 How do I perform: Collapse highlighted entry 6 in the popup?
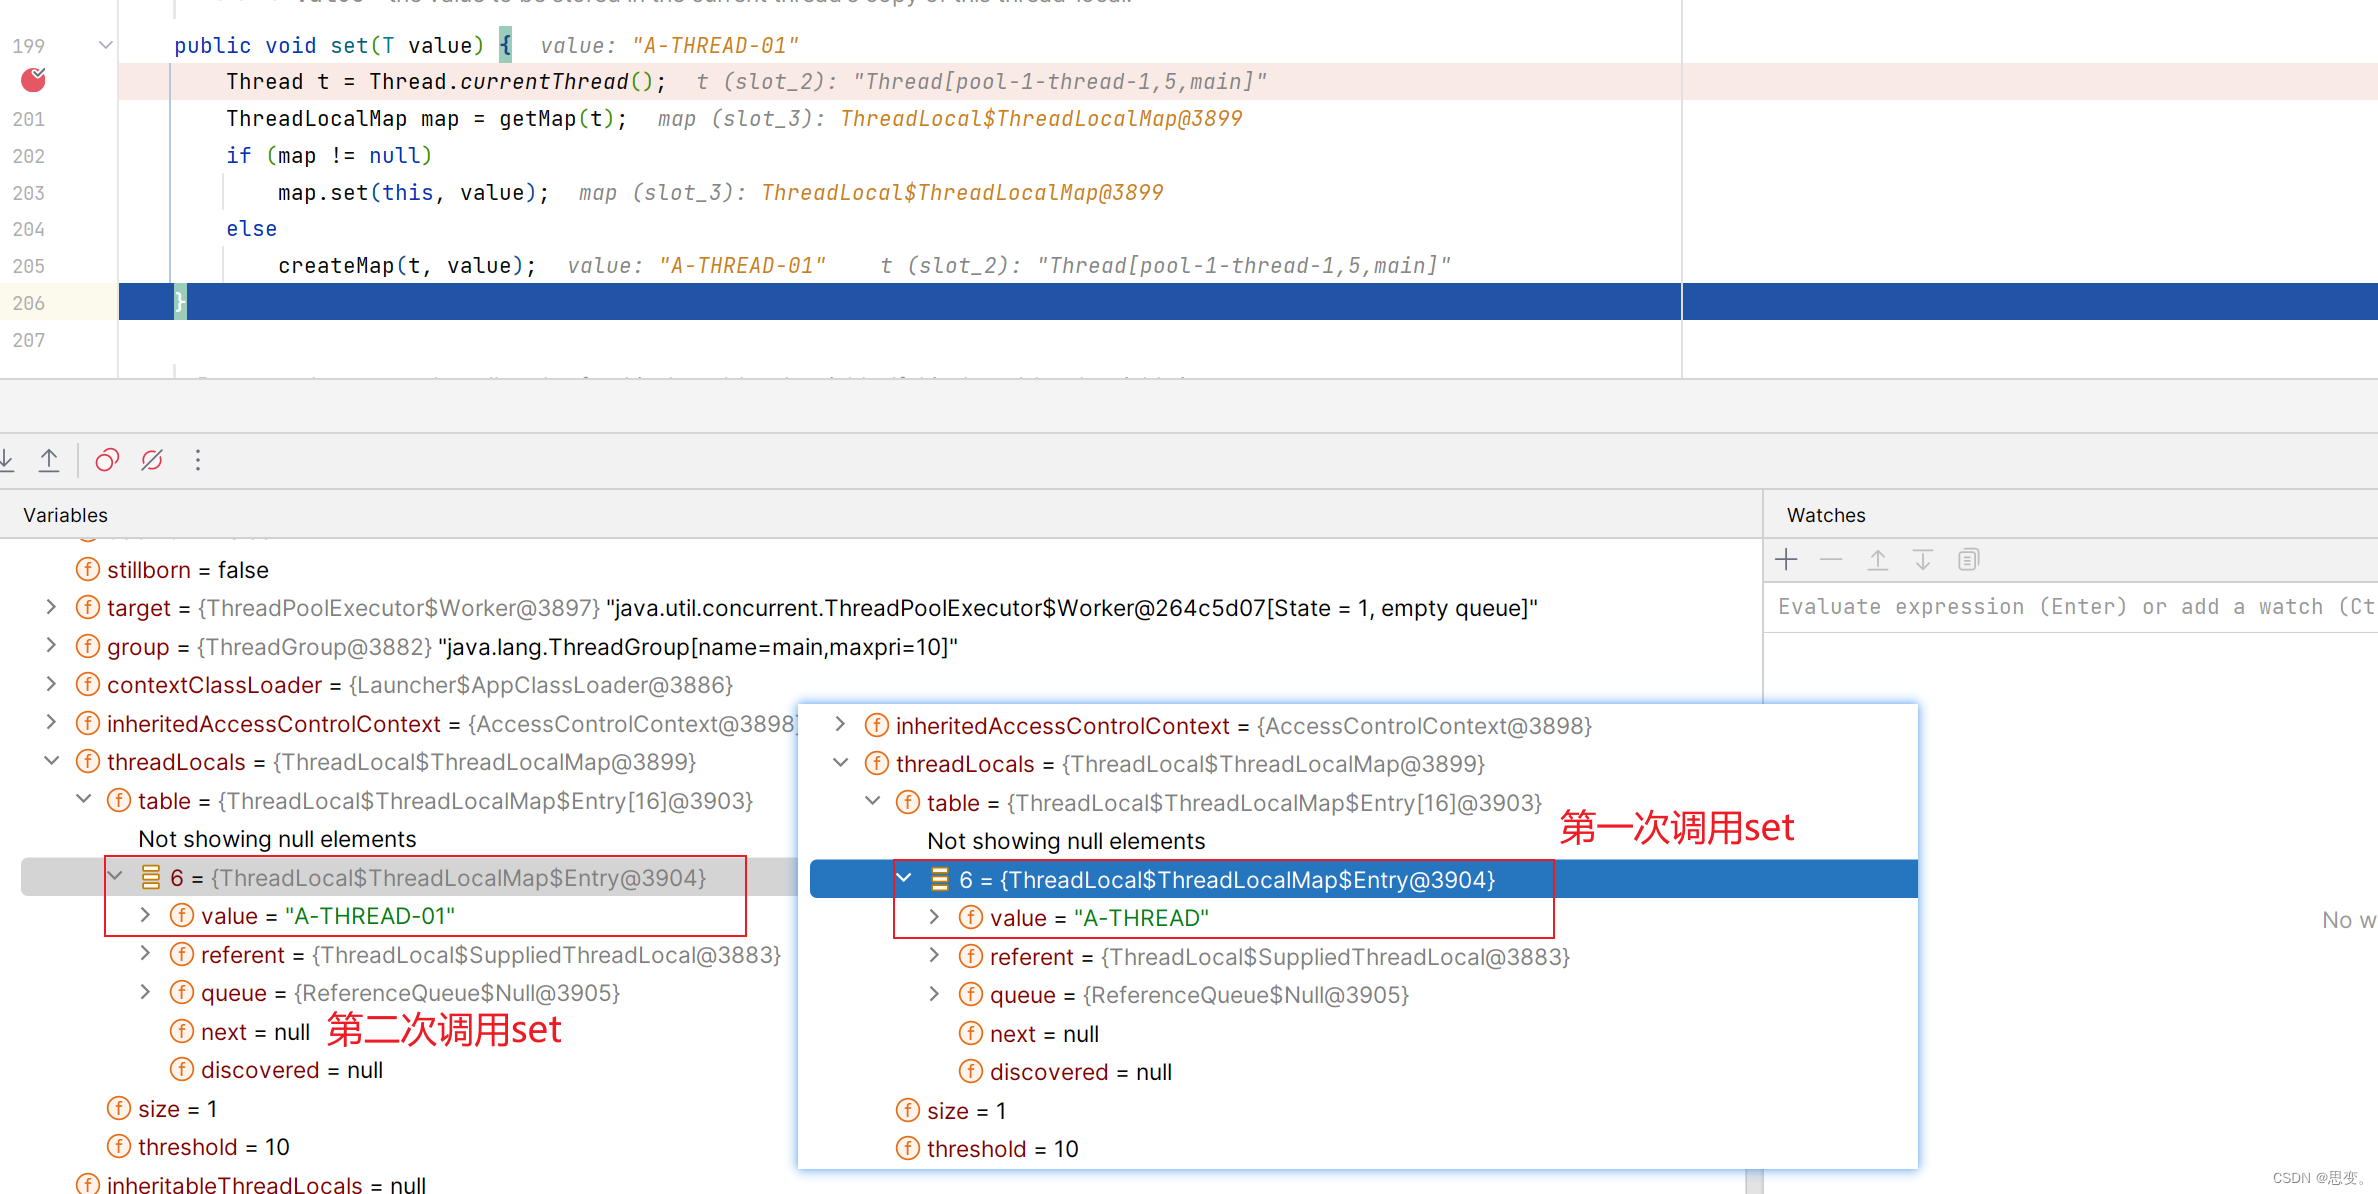pos(904,879)
